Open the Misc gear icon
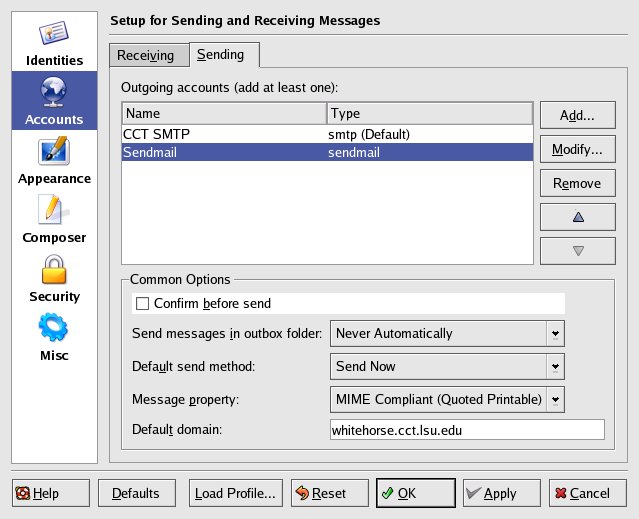Viewport: 639px width, 519px height. (54, 329)
